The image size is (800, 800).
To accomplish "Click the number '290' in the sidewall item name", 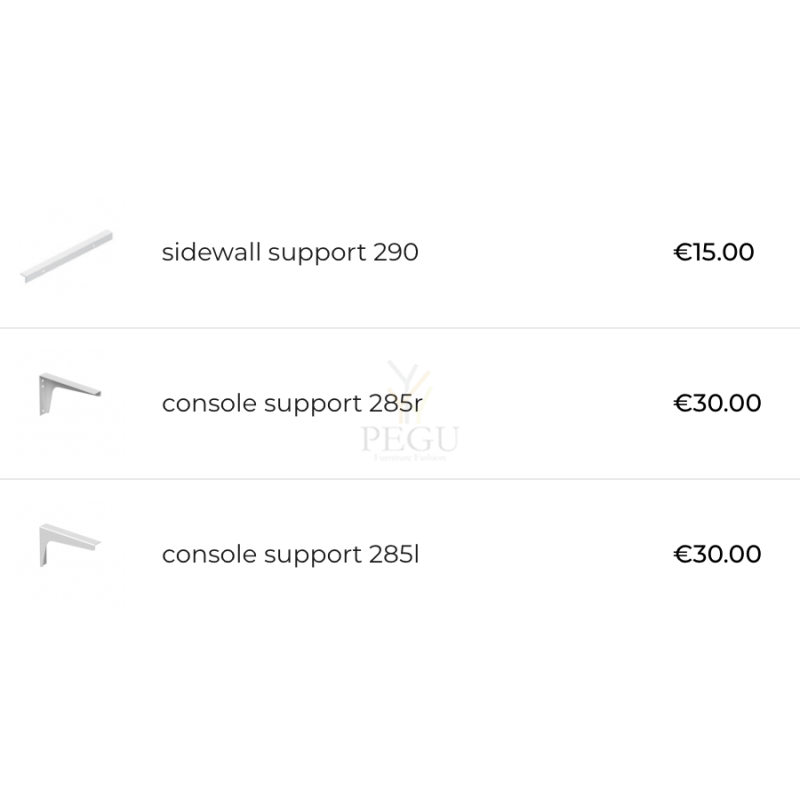I will pos(396,252).
